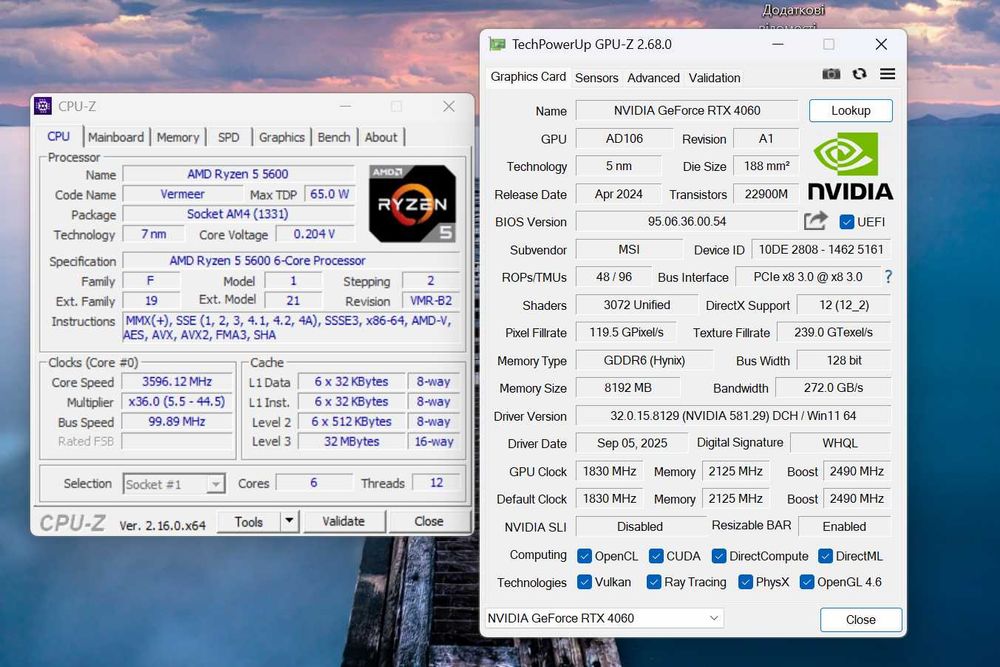Click the Bandwidth value 272.0 GB/s

coord(833,388)
